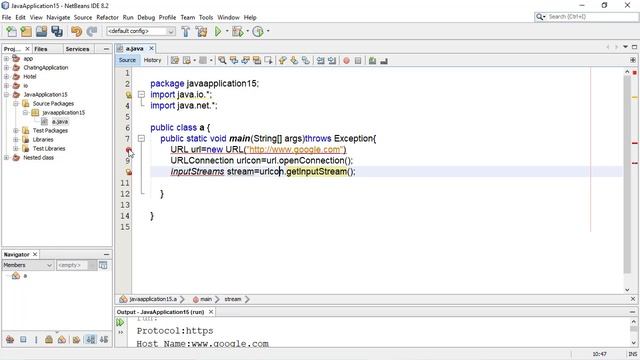Open the Run project dropdown arrow

coord(227,31)
